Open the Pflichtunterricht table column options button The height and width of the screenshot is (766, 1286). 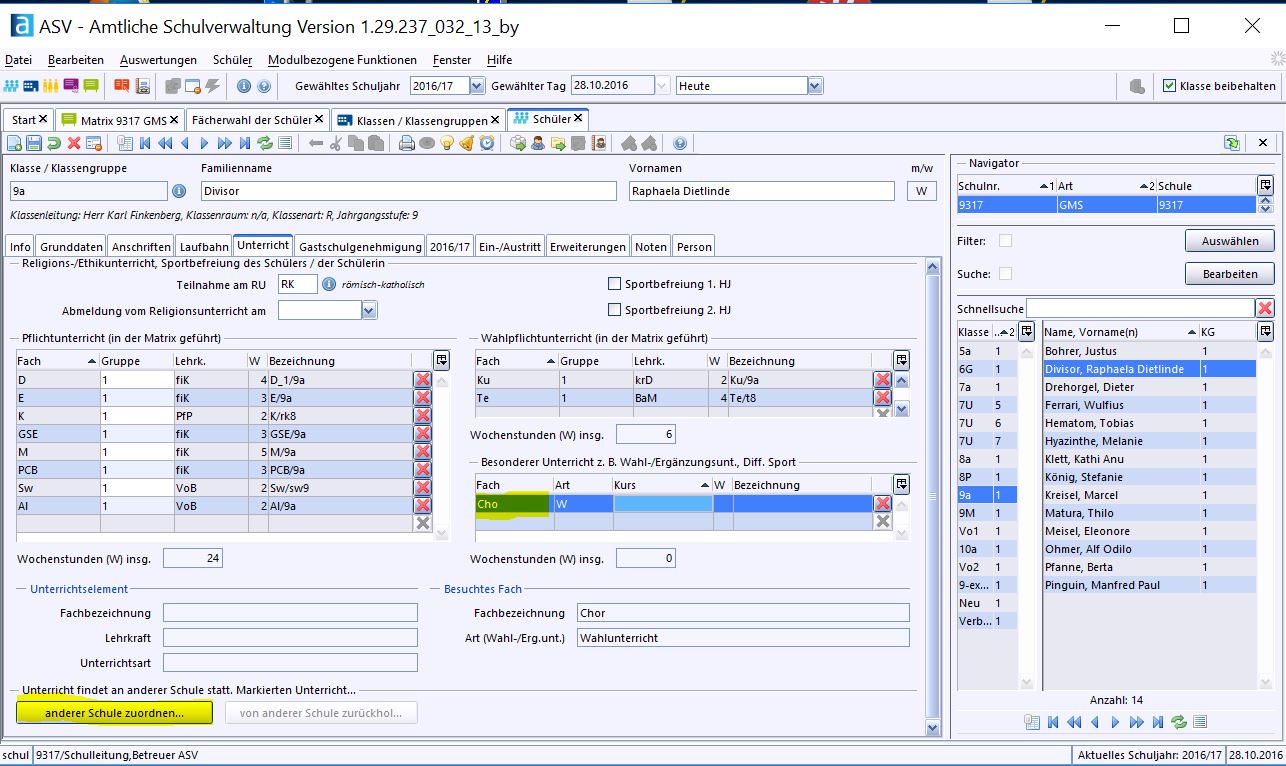click(442, 360)
